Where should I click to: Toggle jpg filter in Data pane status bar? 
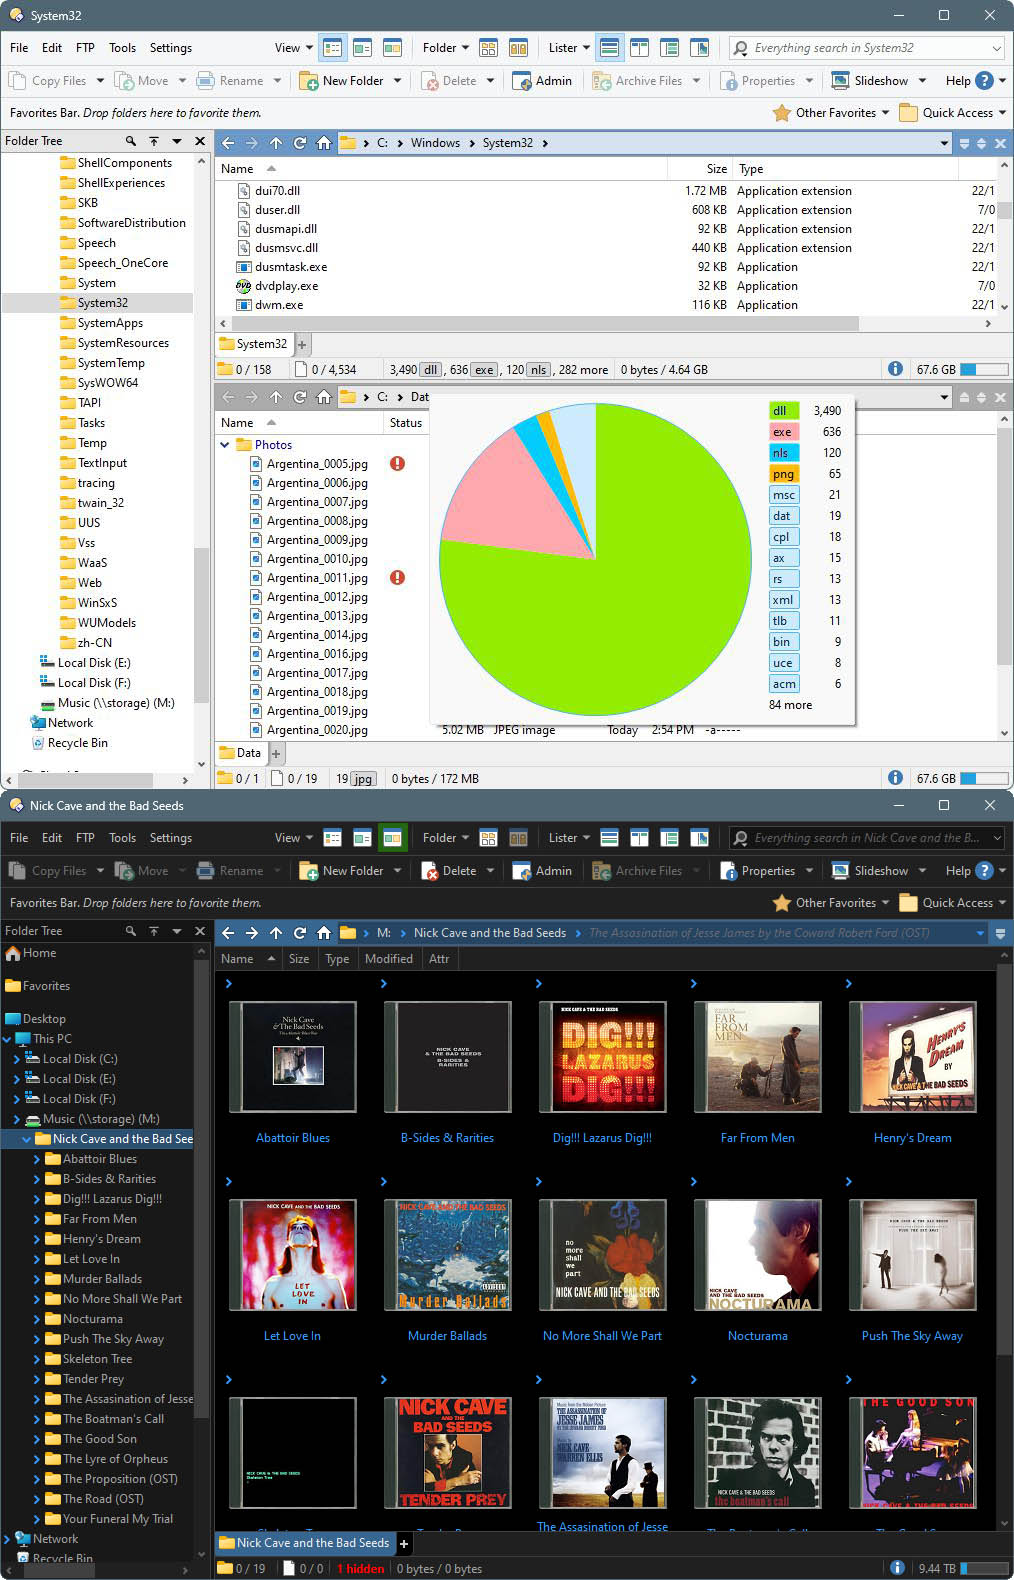pos(363,778)
